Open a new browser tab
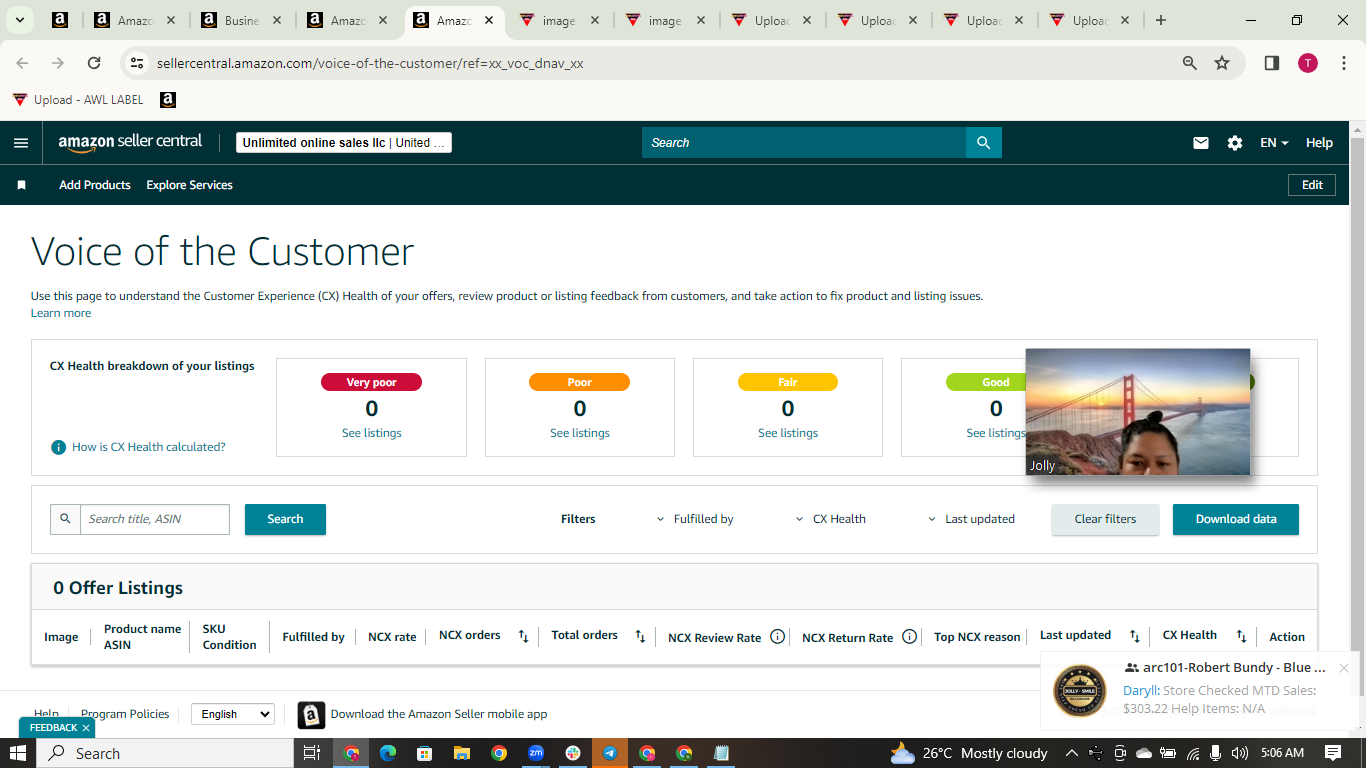1366x768 pixels. click(1161, 20)
